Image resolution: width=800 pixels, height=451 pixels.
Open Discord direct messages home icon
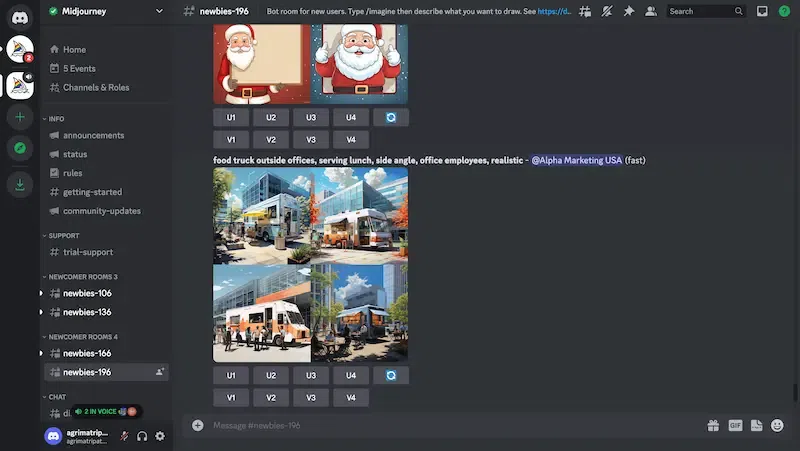tap(20, 18)
